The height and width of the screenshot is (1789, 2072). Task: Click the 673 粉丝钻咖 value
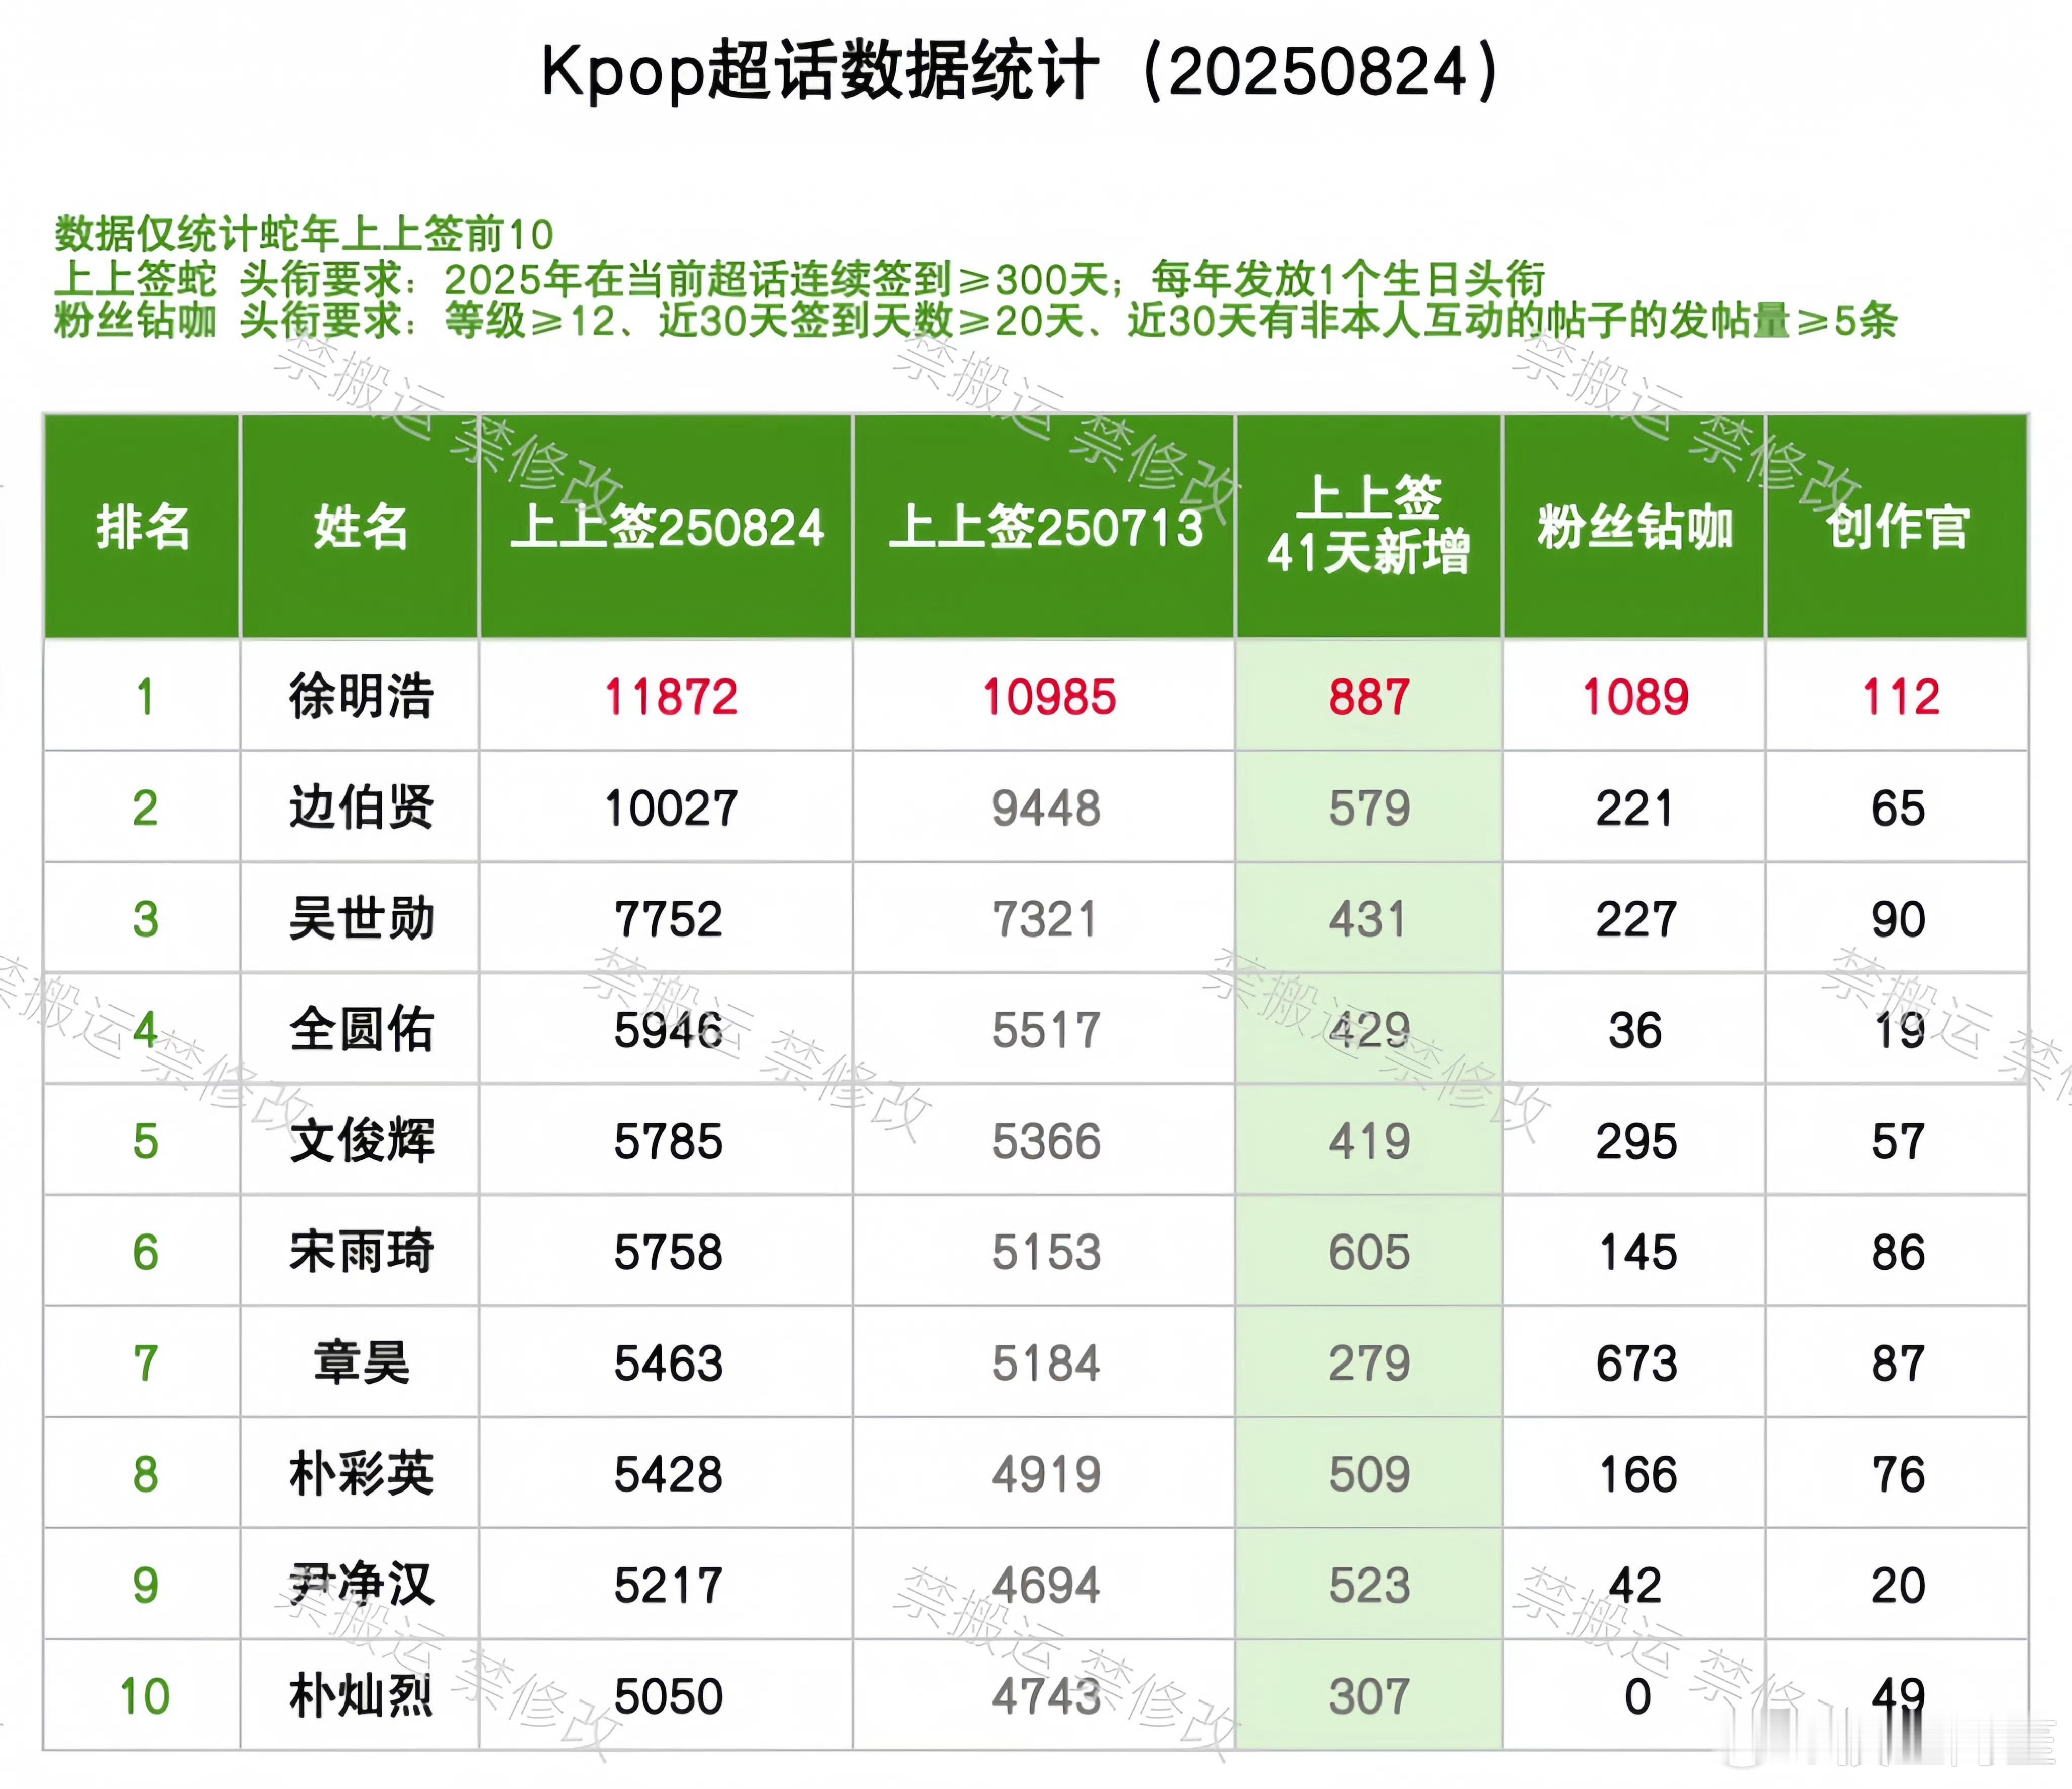click(x=1636, y=1363)
